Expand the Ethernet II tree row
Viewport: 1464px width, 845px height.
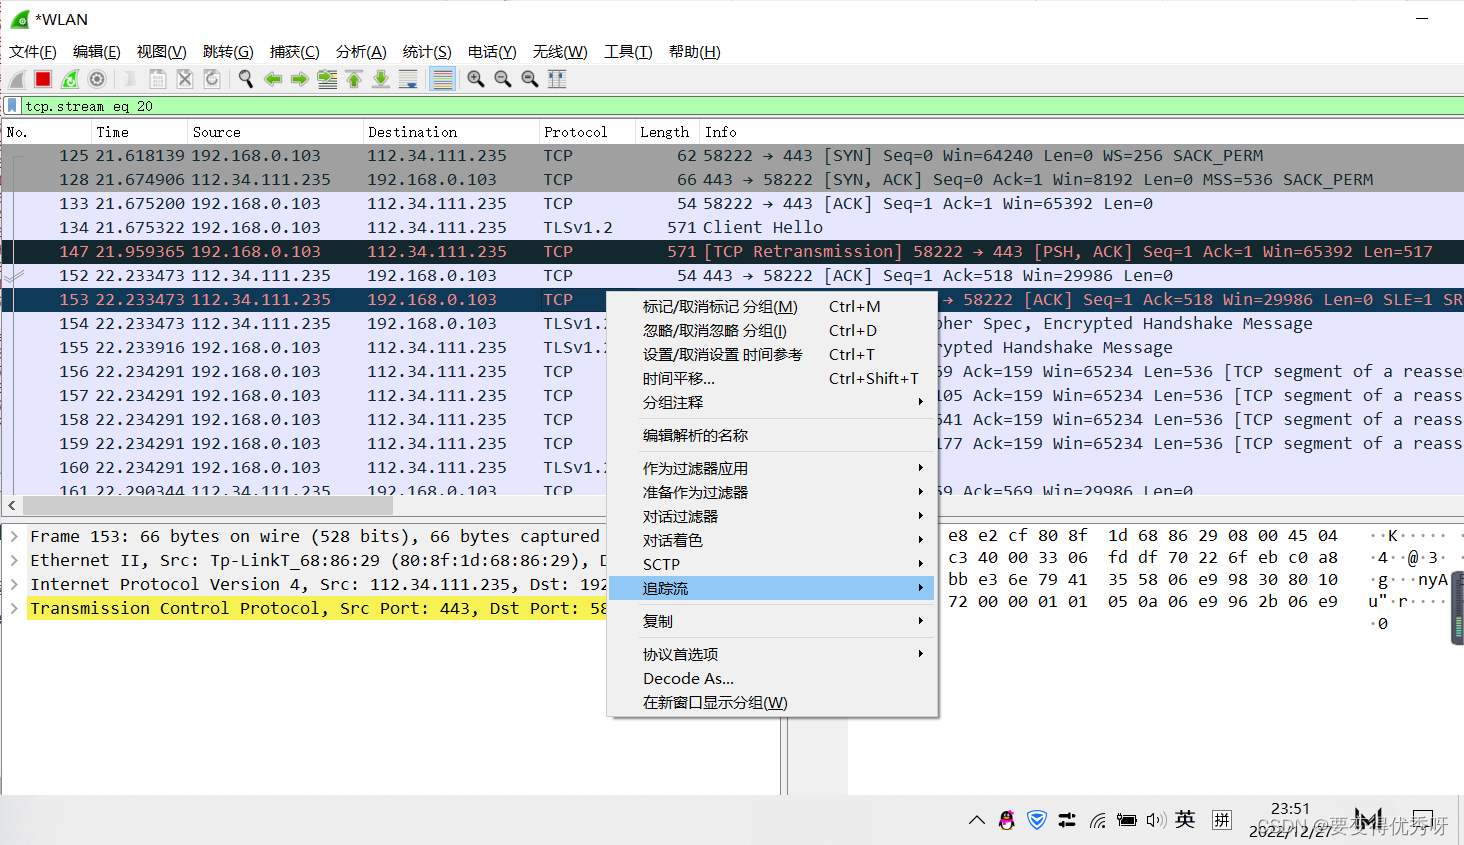(14, 561)
